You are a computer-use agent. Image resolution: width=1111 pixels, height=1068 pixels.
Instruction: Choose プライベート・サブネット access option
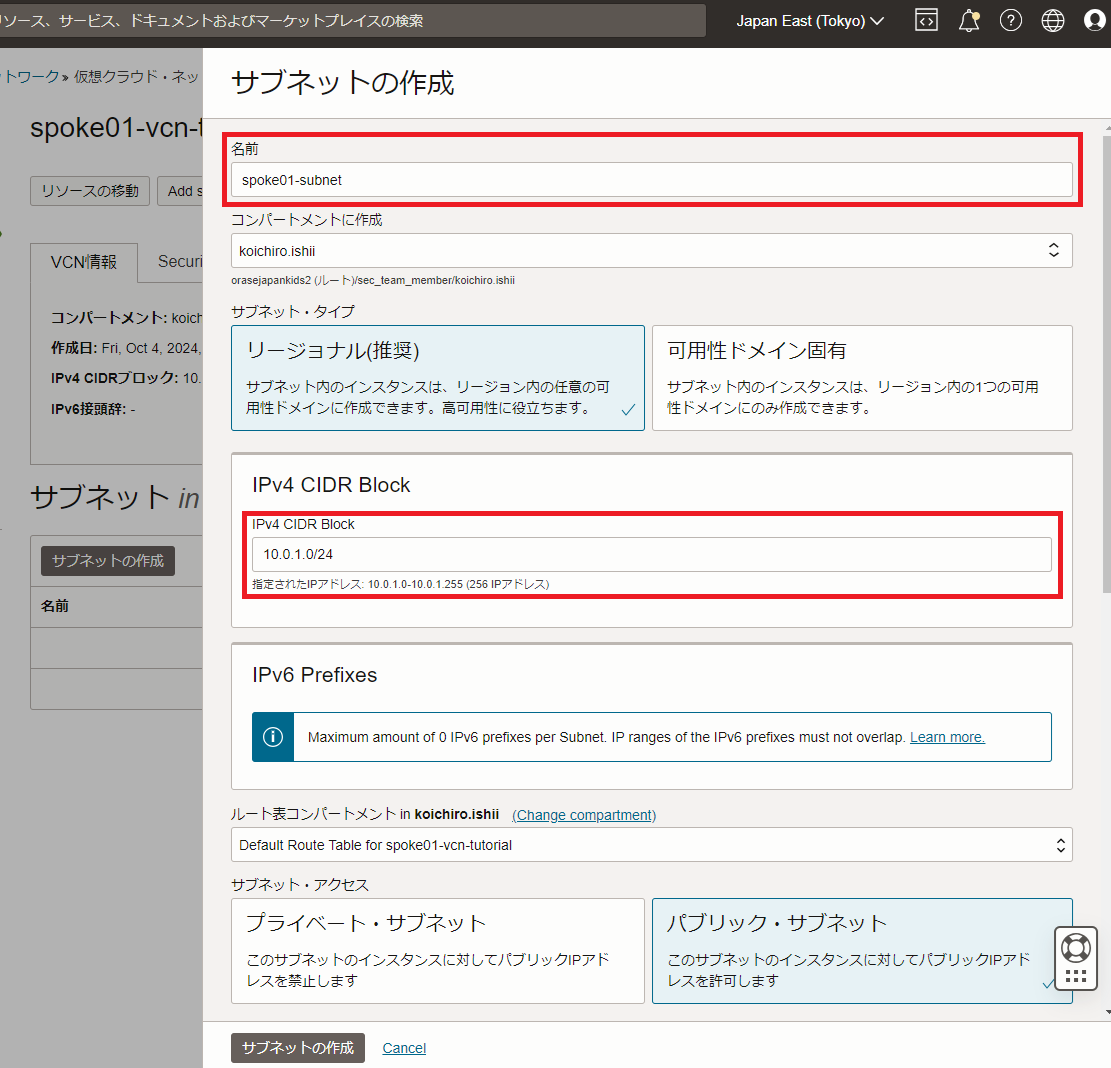click(437, 950)
